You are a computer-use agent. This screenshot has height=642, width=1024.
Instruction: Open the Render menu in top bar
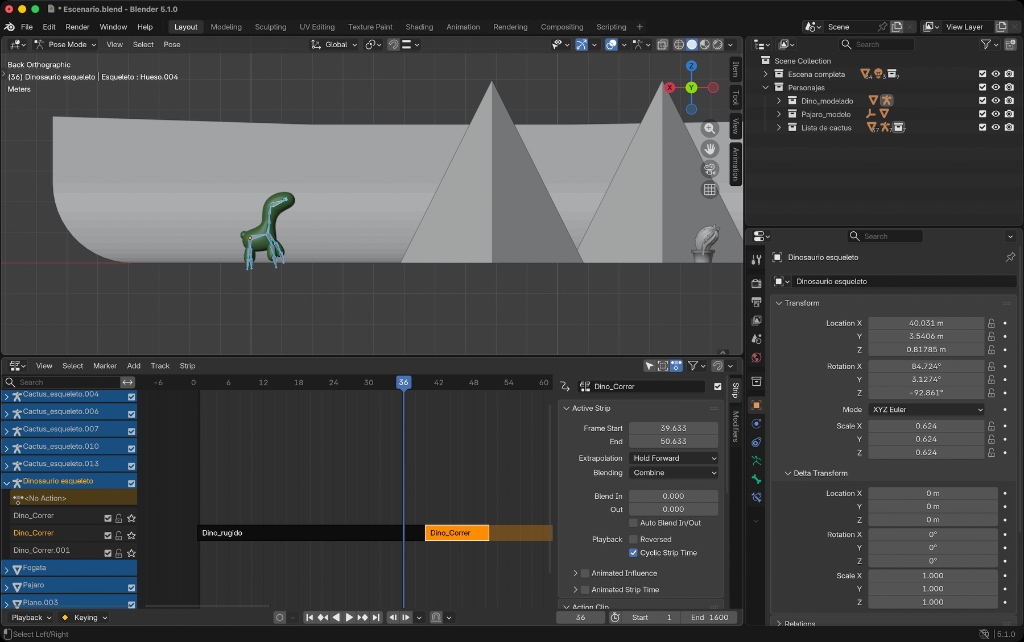(77, 27)
